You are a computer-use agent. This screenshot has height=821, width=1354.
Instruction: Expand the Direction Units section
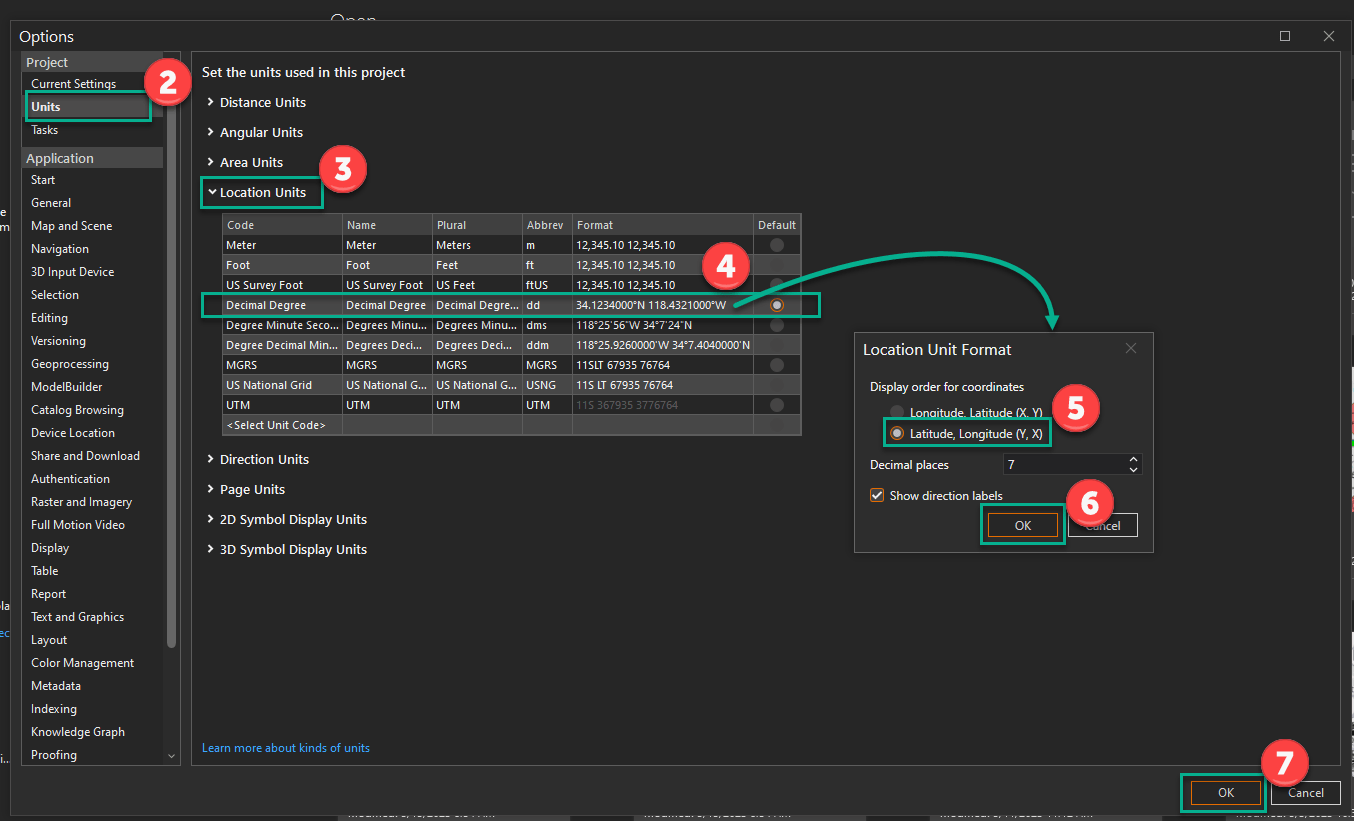264,459
